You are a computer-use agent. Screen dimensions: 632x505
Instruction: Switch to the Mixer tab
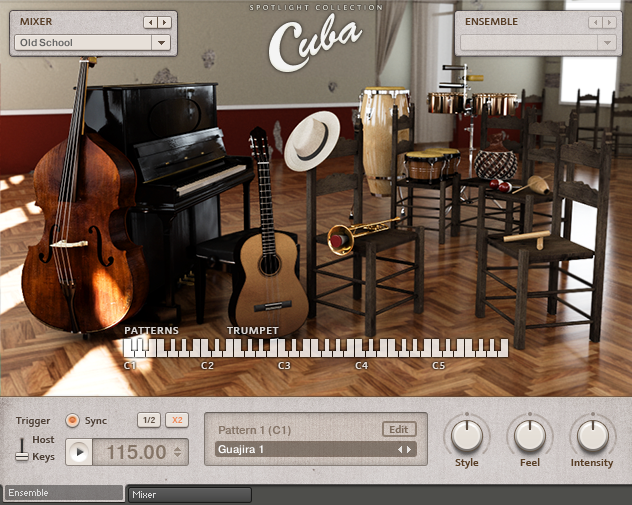[x=190, y=494]
